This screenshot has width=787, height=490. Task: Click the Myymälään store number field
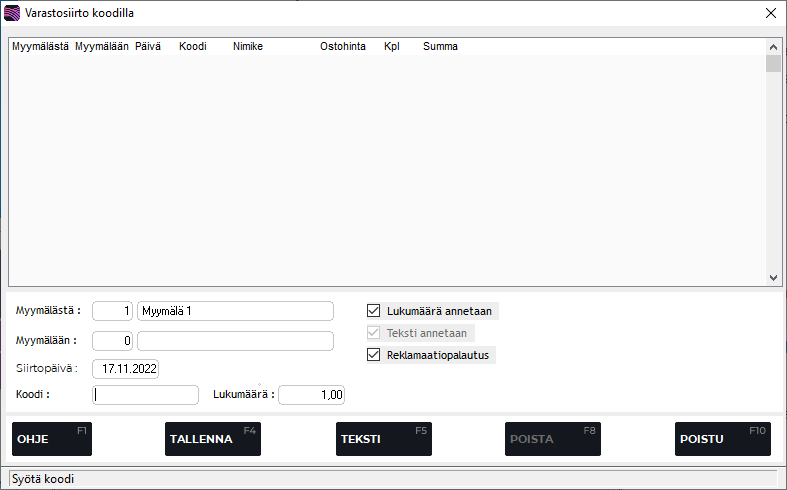[112, 341]
